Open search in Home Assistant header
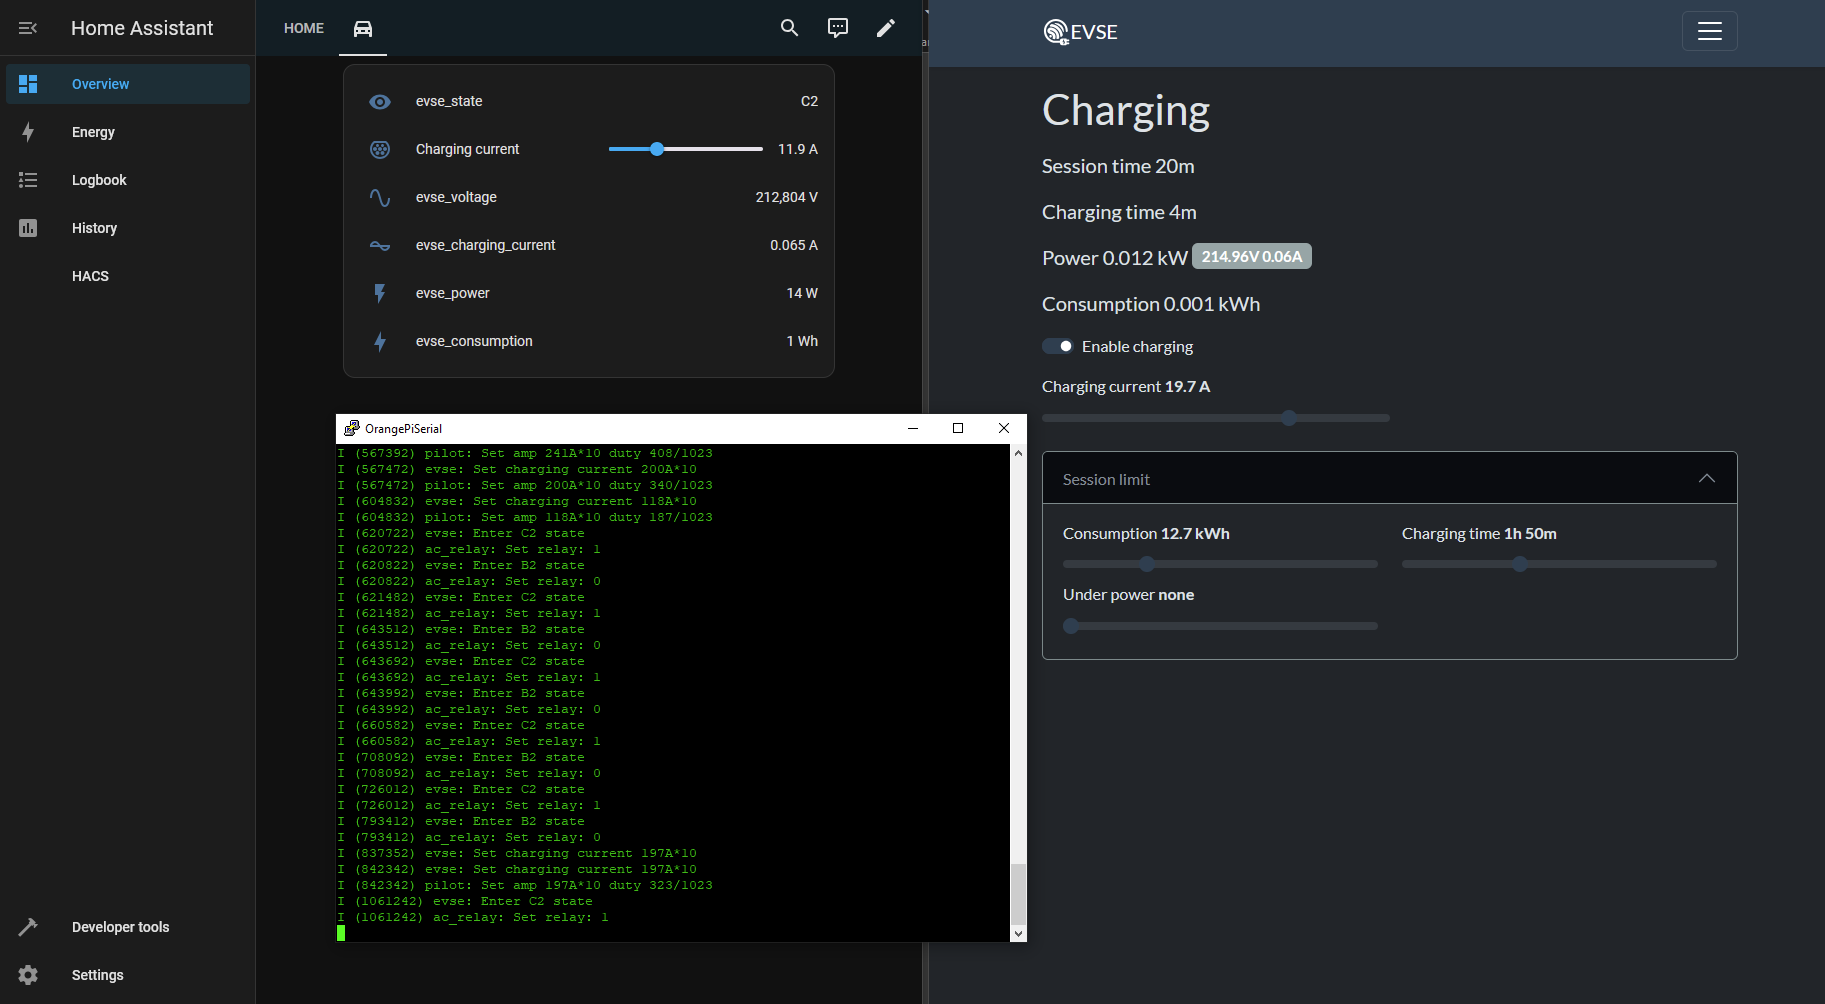This screenshot has height=1004, width=1825. click(789, 28)
